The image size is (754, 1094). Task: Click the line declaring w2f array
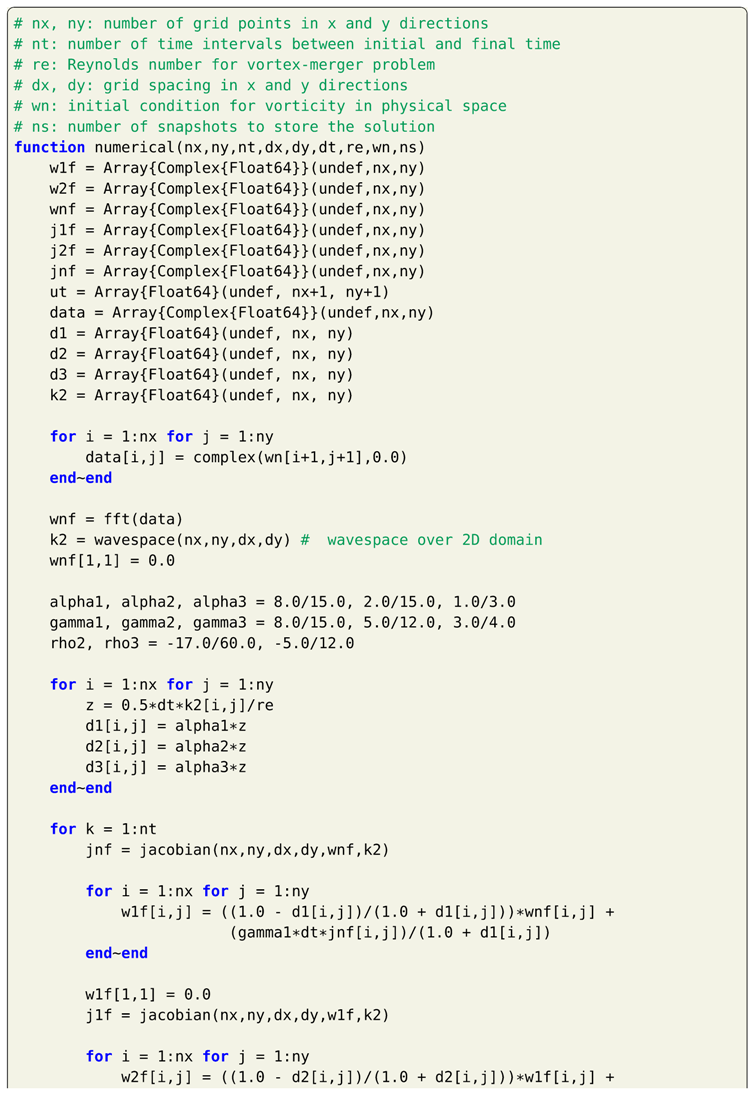coord(237,189)
